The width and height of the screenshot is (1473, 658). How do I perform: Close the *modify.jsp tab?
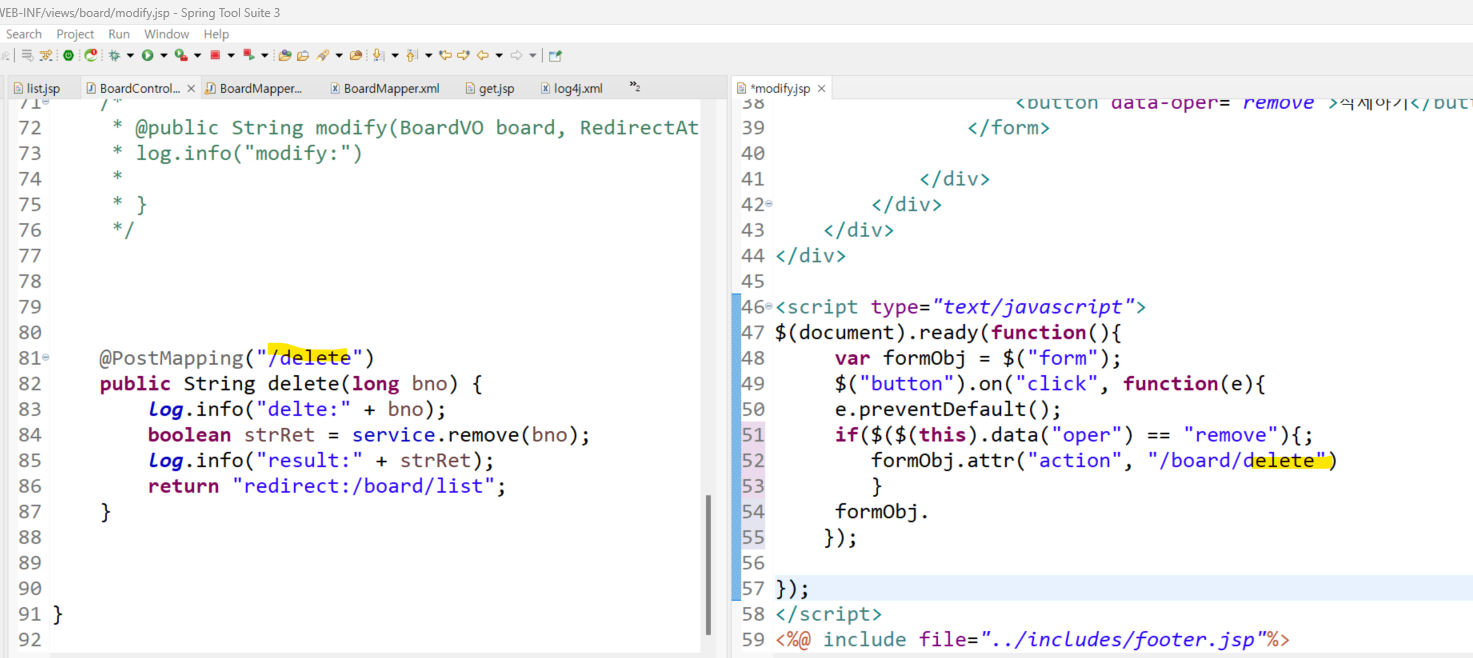(x=821, y=88)
